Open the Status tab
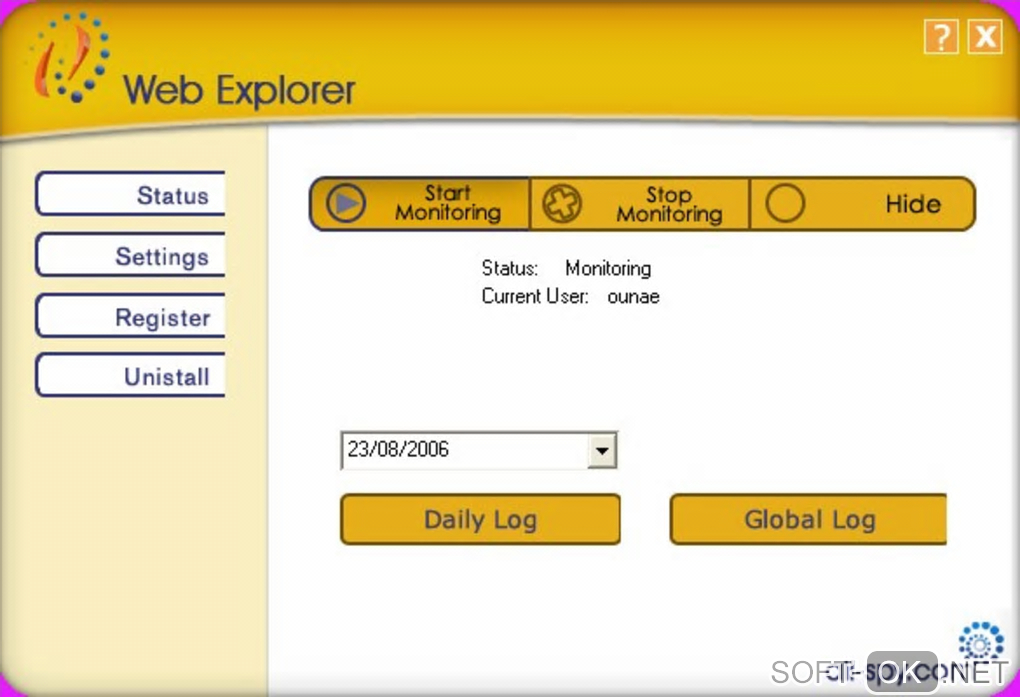The image size is (1020, 697). (x=130, y=194)
